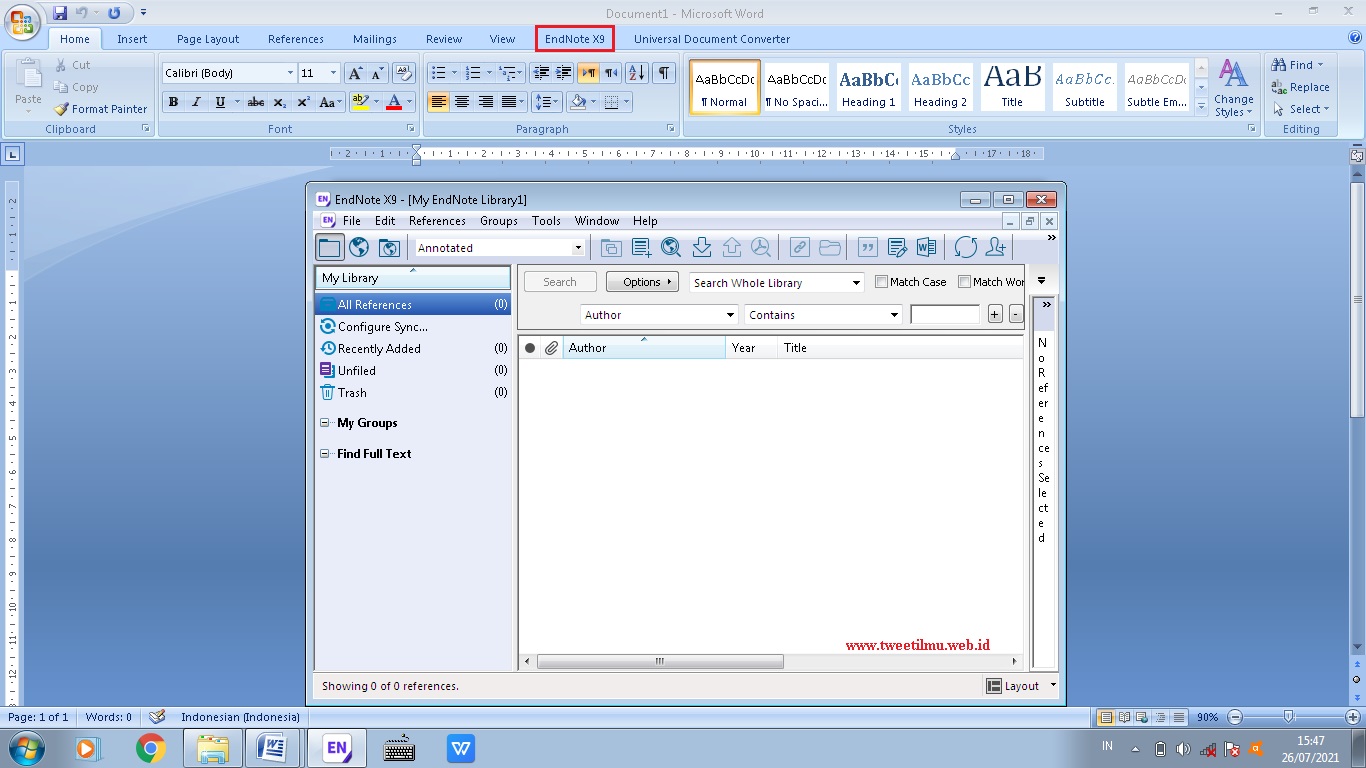Click the Sync Library icon
The width and height of the screenshot is (1366, 768).
tap(965, 248)
